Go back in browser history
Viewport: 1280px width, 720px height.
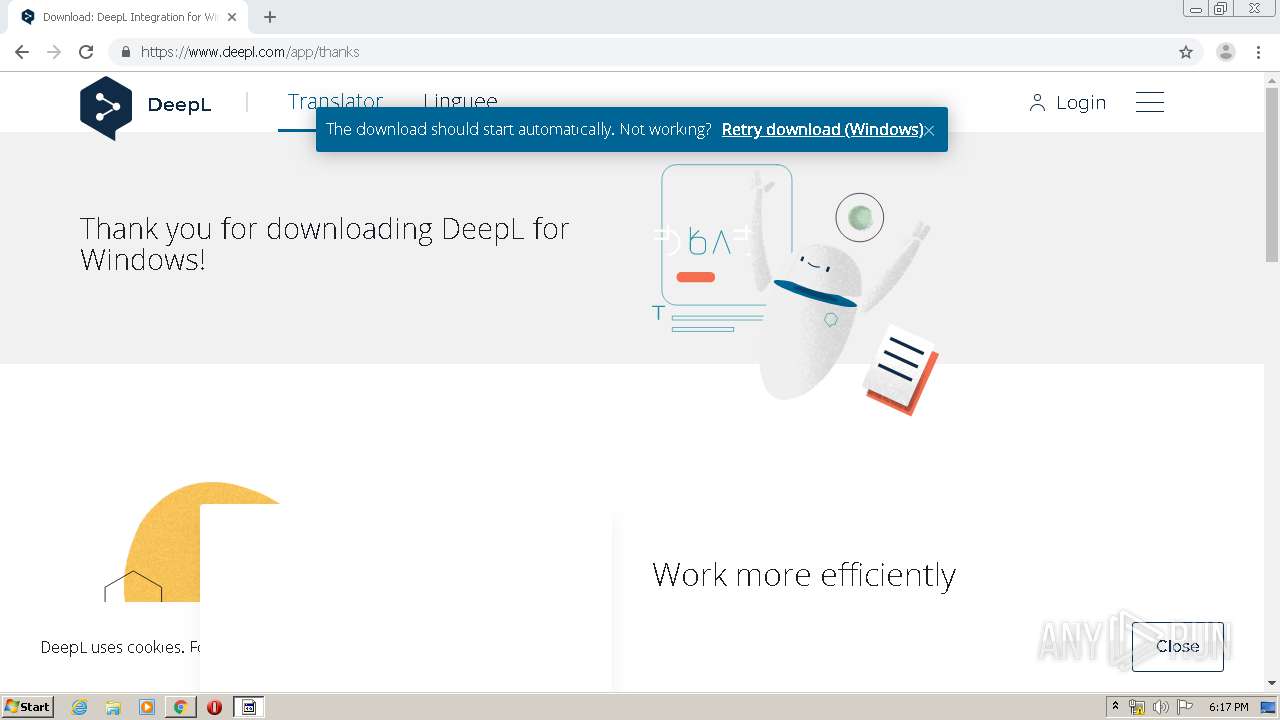(22, 52)
